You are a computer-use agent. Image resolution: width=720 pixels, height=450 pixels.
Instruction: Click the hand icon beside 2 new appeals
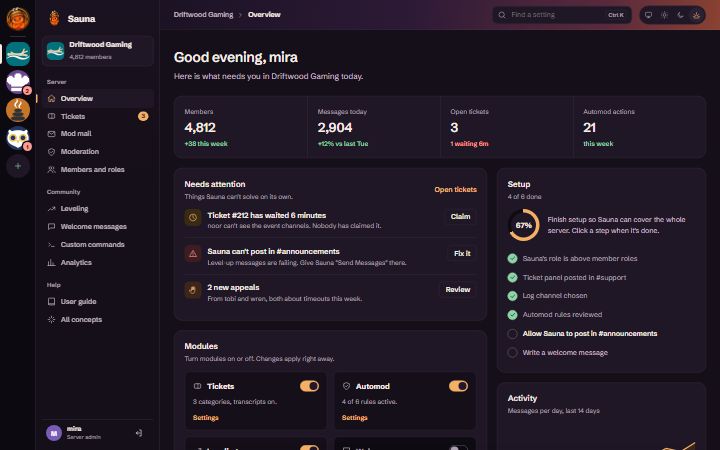click(x=193, y=290)
